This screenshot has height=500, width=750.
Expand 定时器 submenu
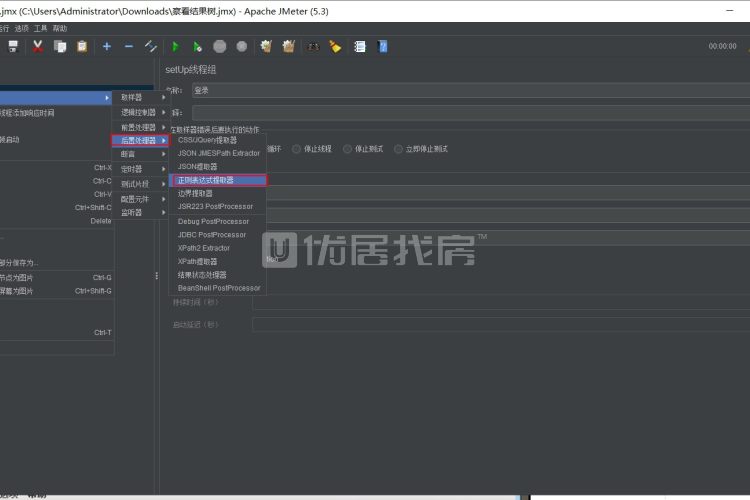click(x=141, y=169)
